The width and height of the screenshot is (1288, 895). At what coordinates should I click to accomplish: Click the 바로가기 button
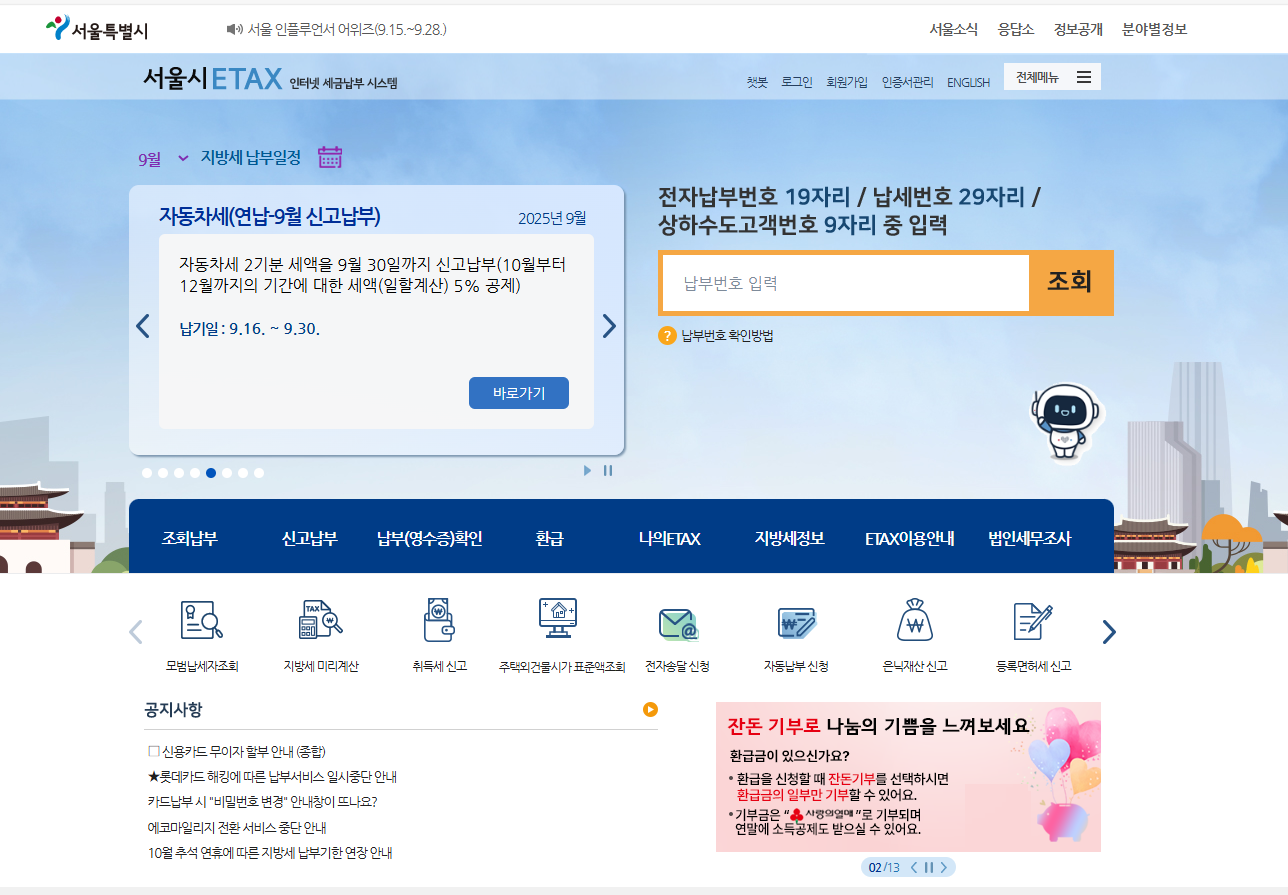[519, 393]
